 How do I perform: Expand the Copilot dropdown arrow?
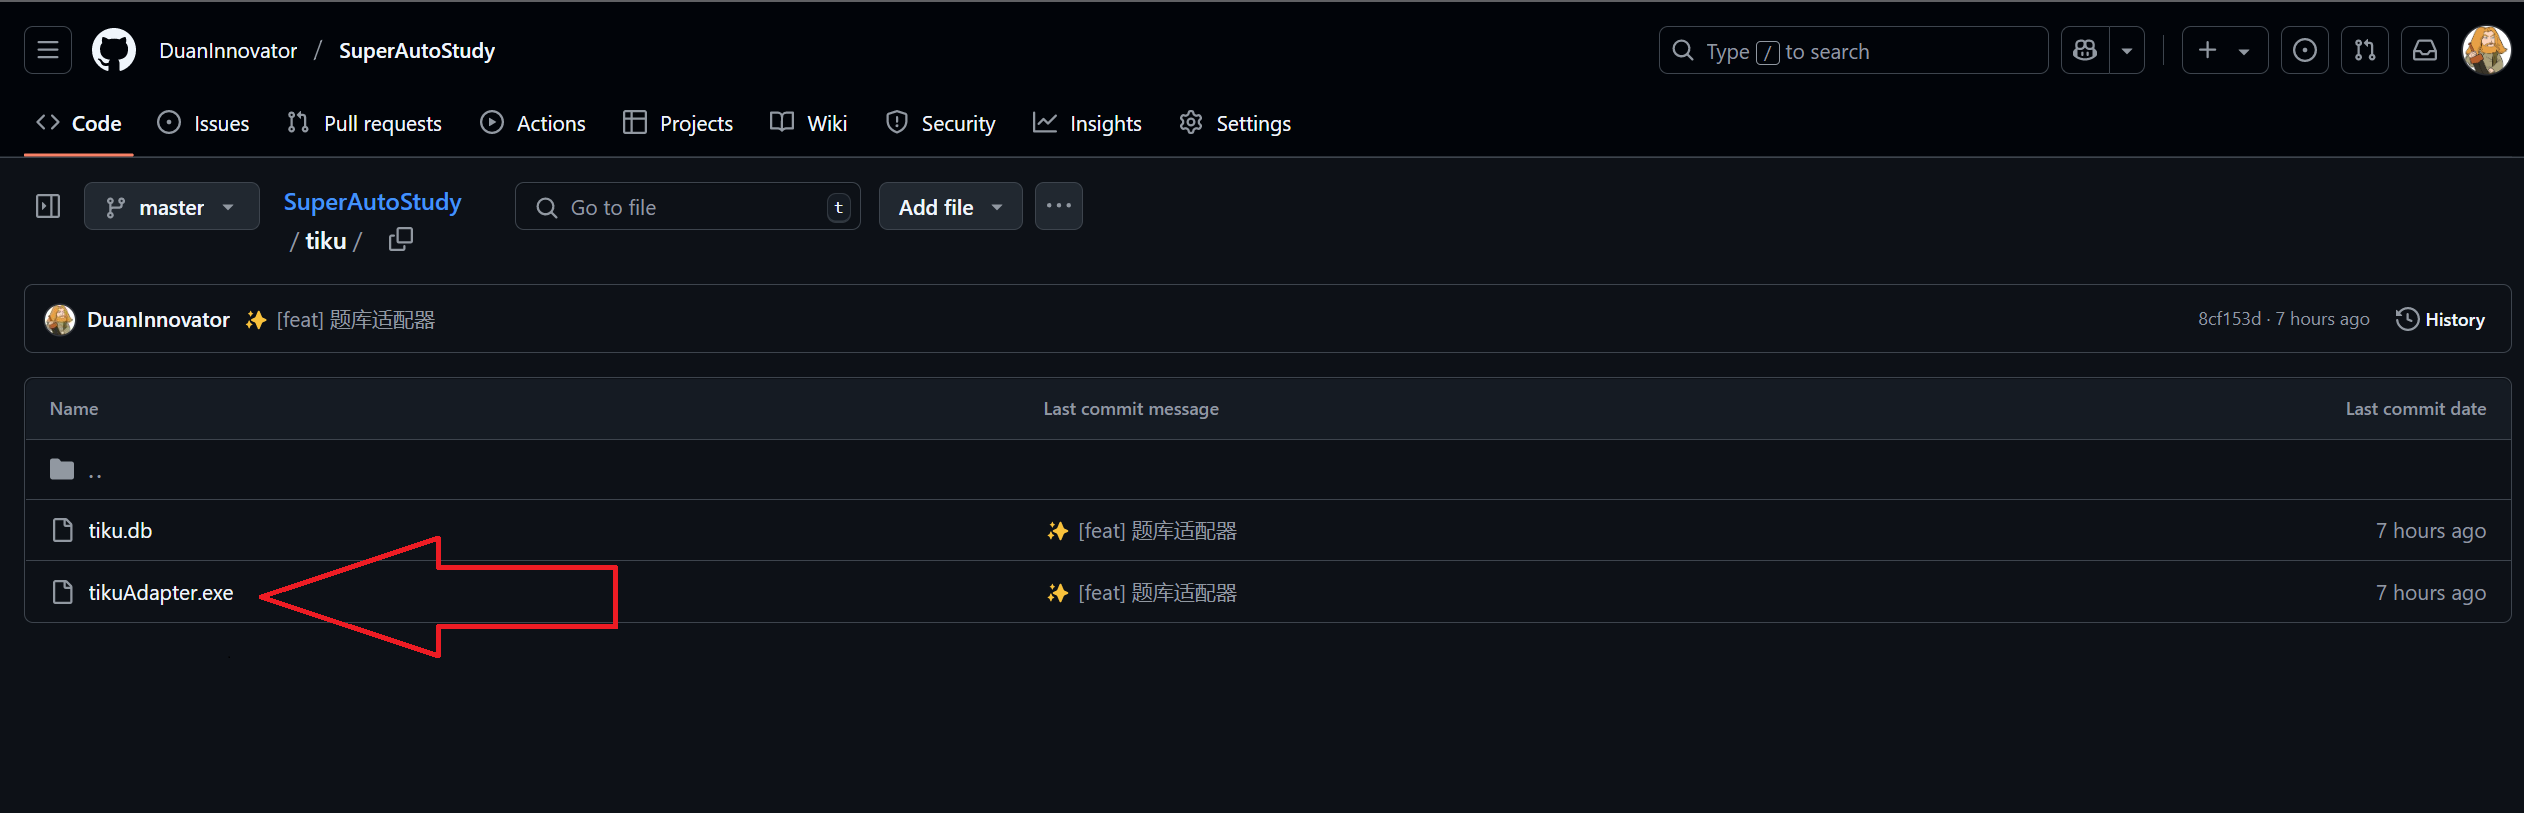[2127, 50]
